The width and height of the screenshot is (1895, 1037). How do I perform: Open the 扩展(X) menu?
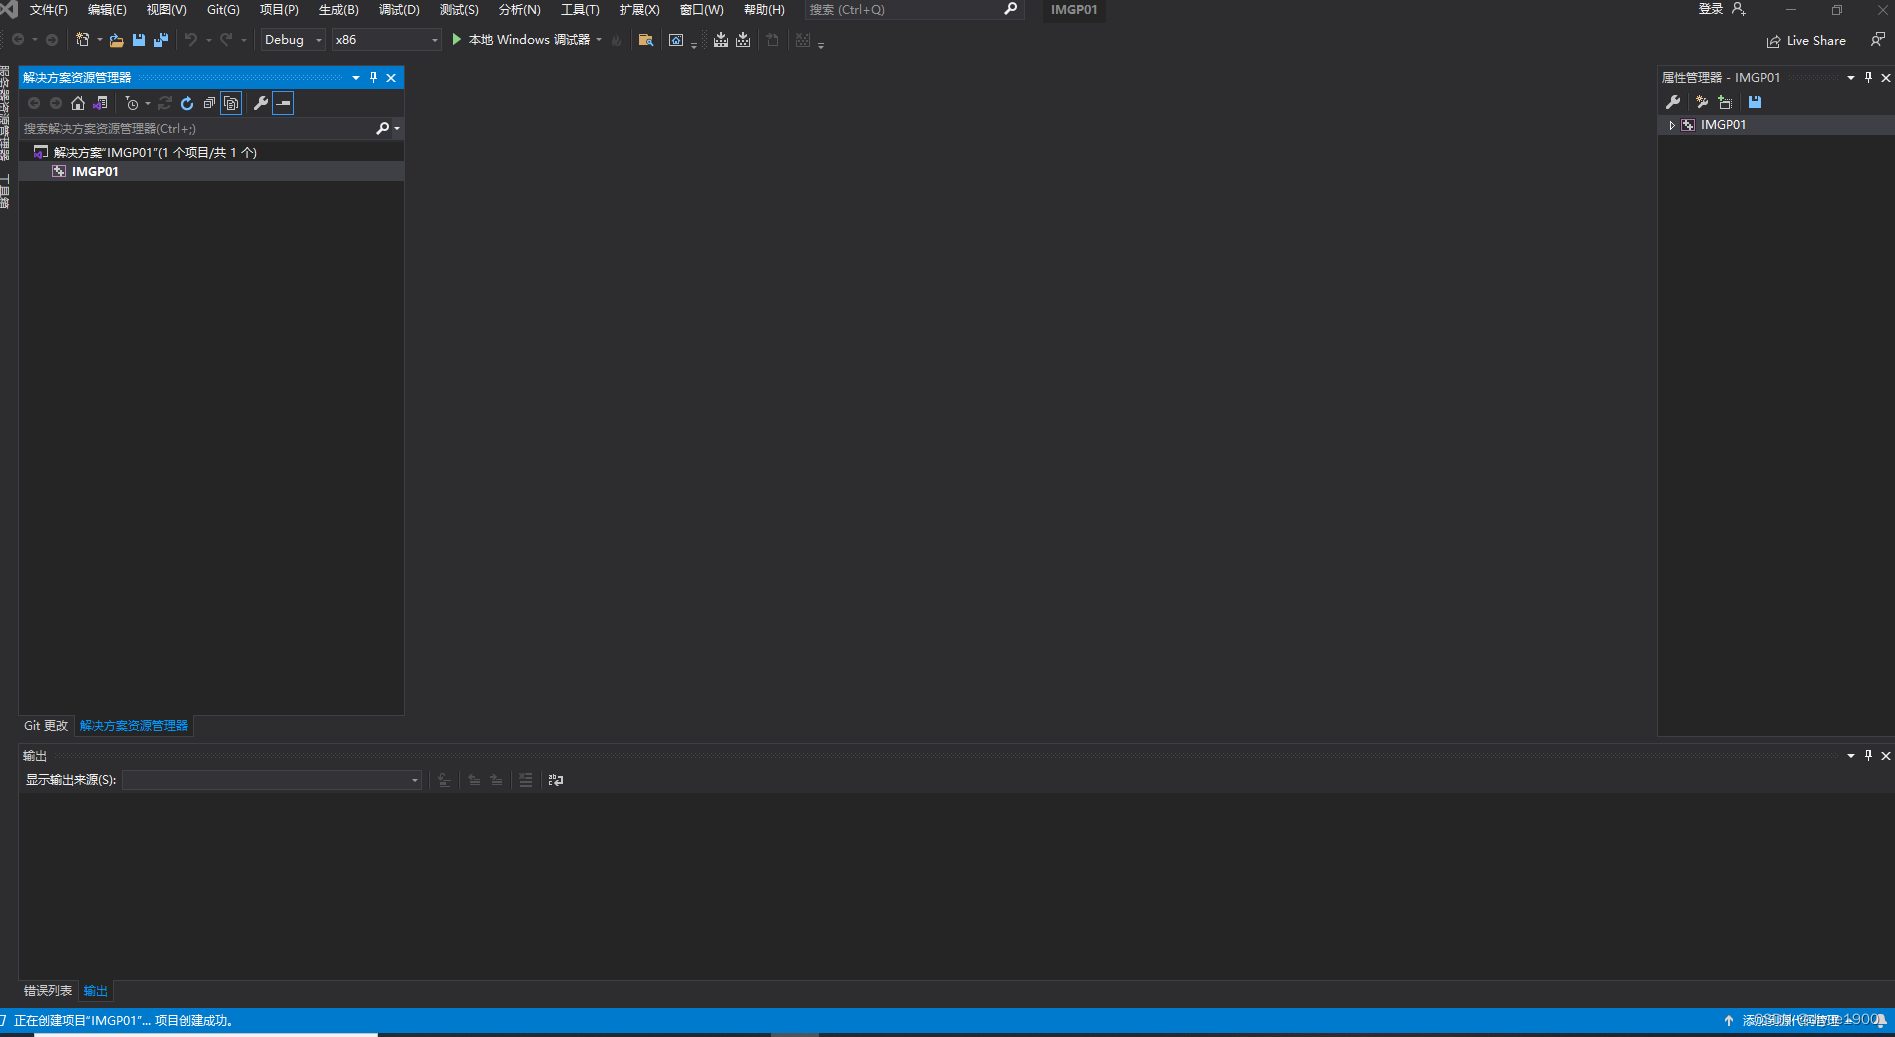coord(639,10)
